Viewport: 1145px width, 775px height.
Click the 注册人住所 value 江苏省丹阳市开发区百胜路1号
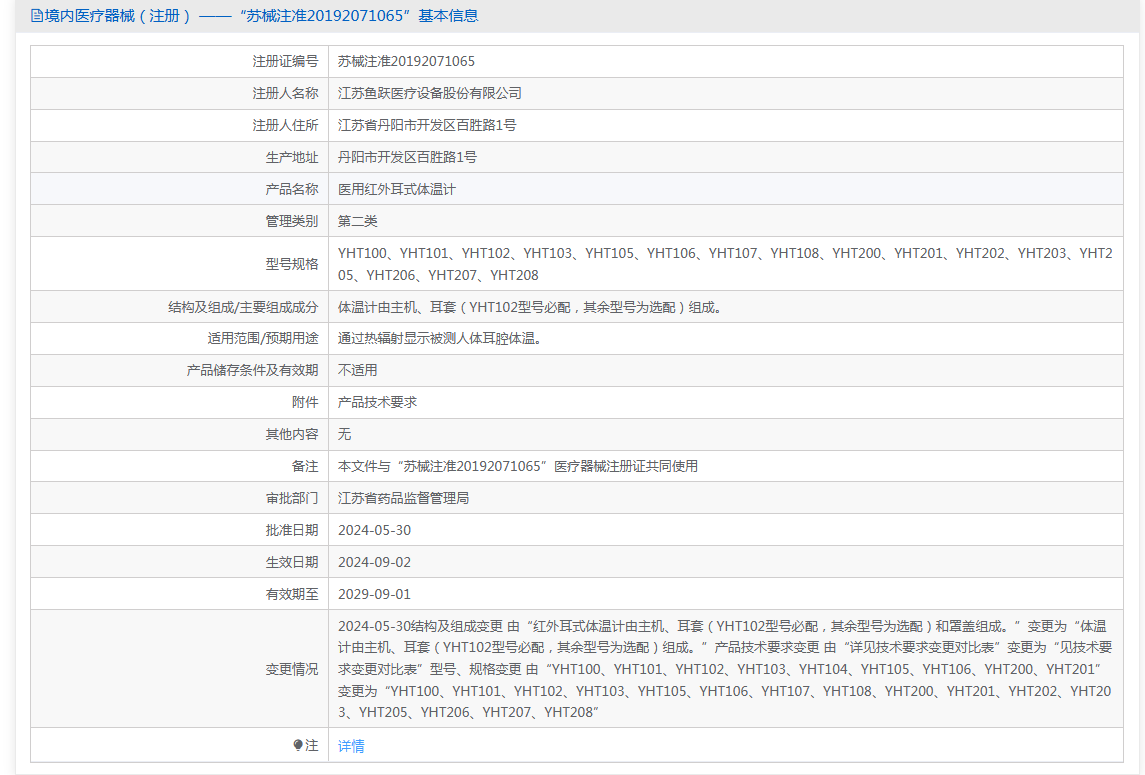[426, 126]
